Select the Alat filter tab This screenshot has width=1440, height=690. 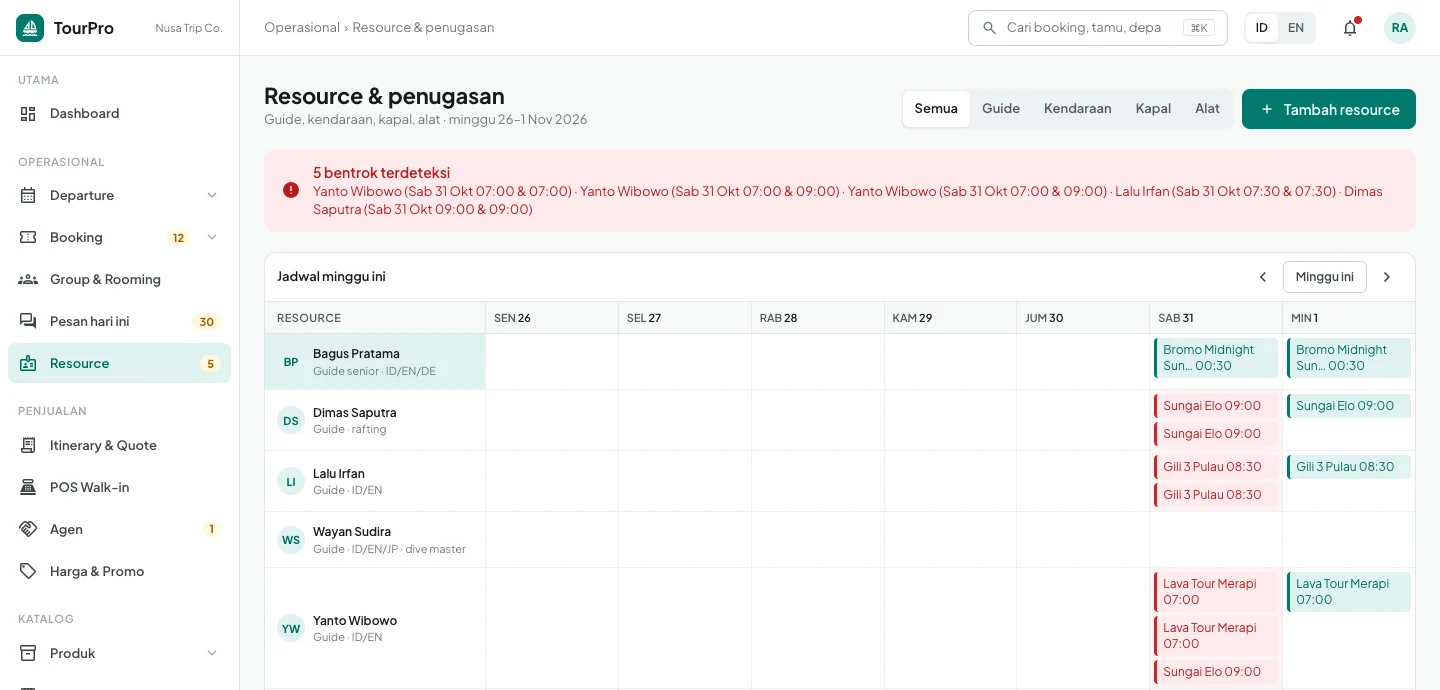pos(1207,109)
